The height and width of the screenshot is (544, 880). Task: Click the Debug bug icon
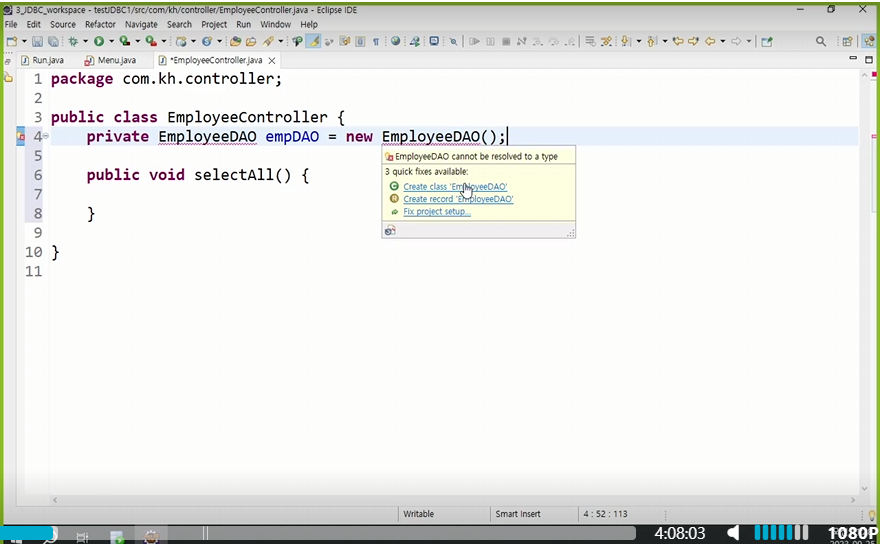tap(73, 41)
